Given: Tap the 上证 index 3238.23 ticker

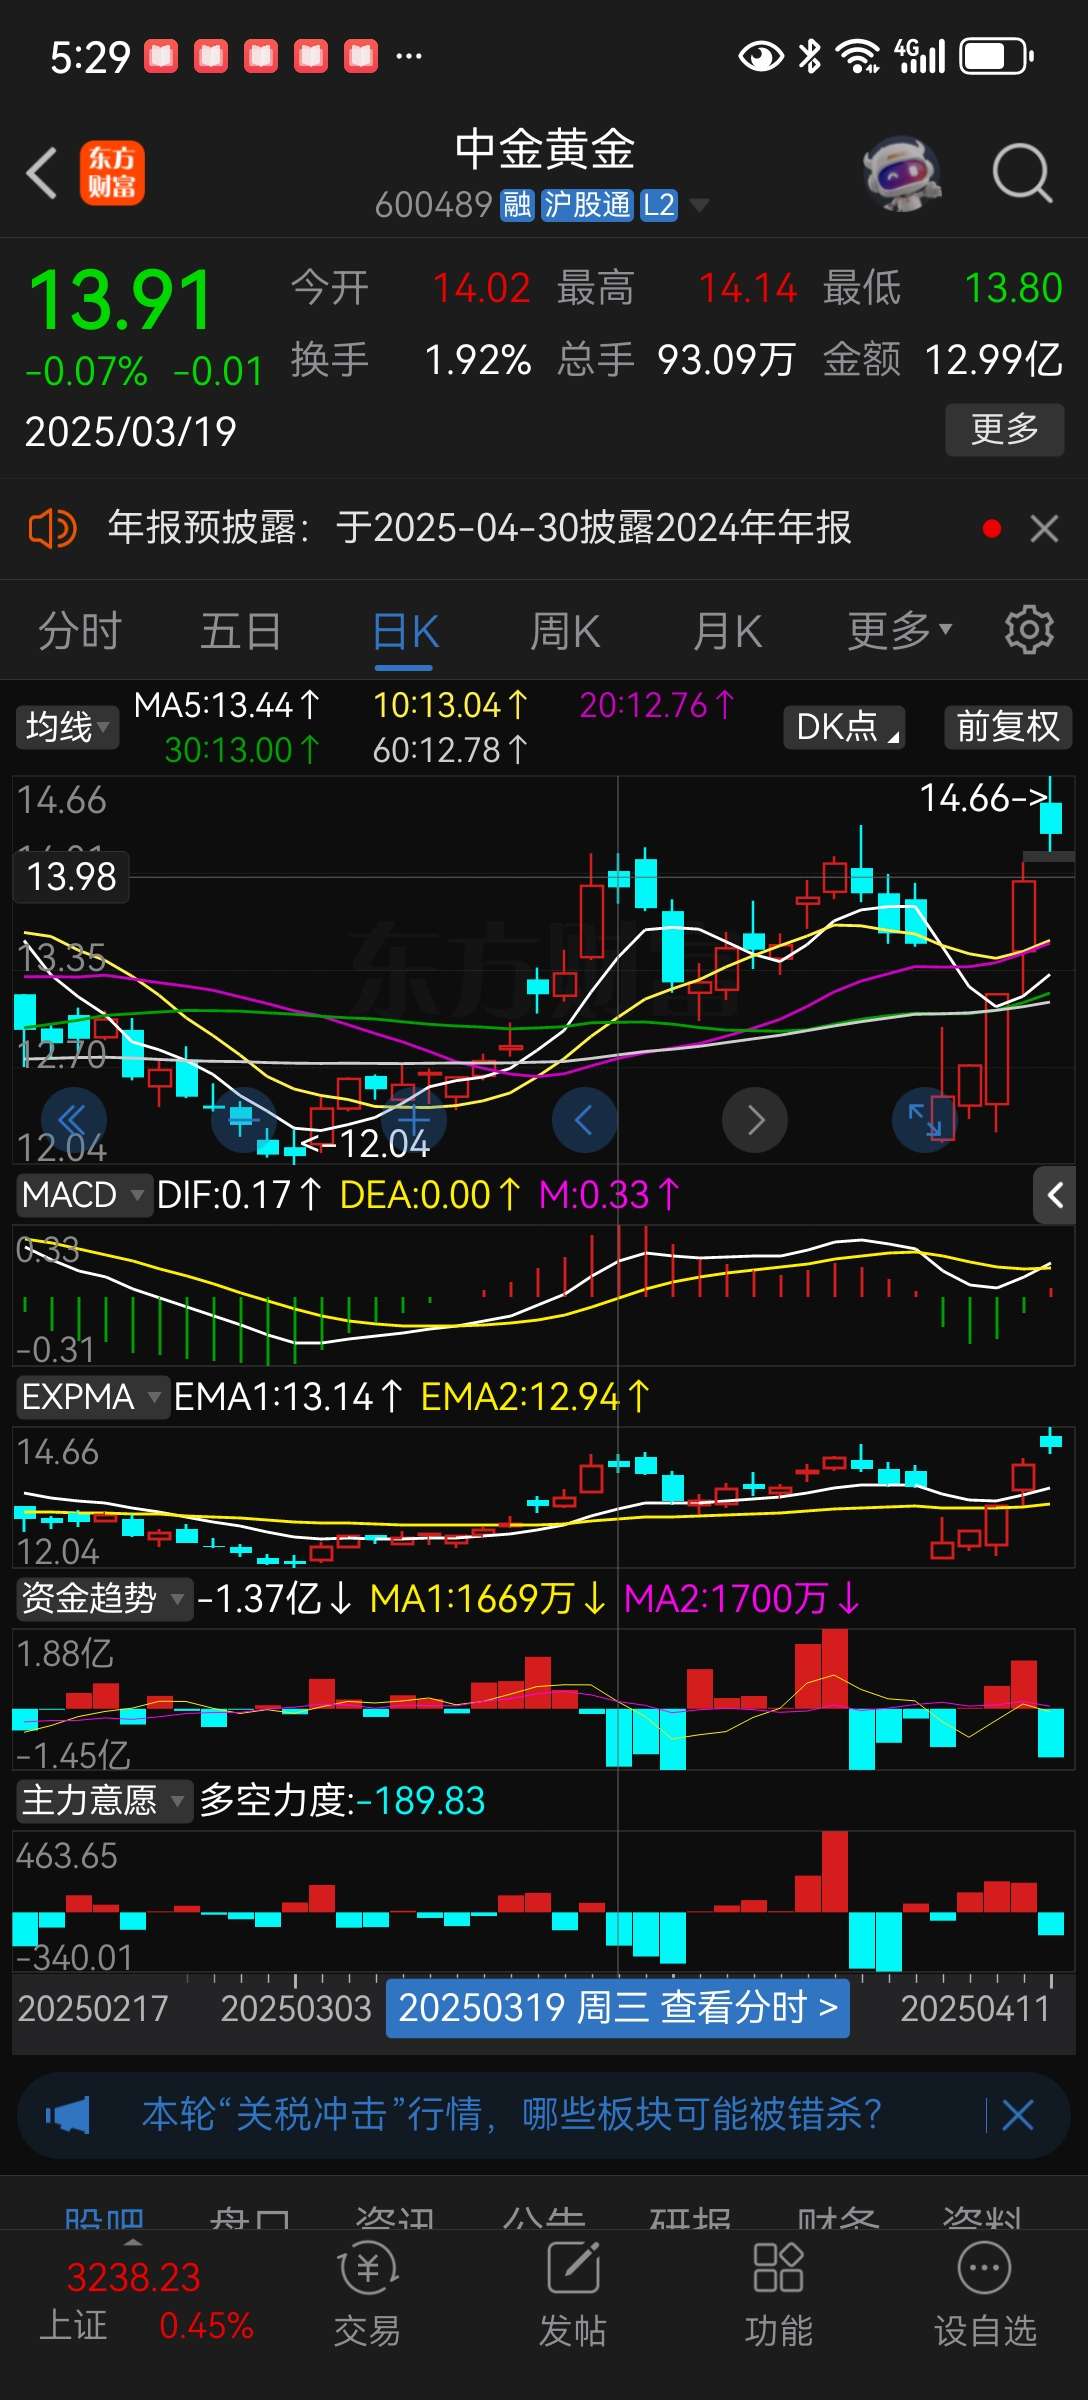Looking at the screenshot, I should point(146,2300).
